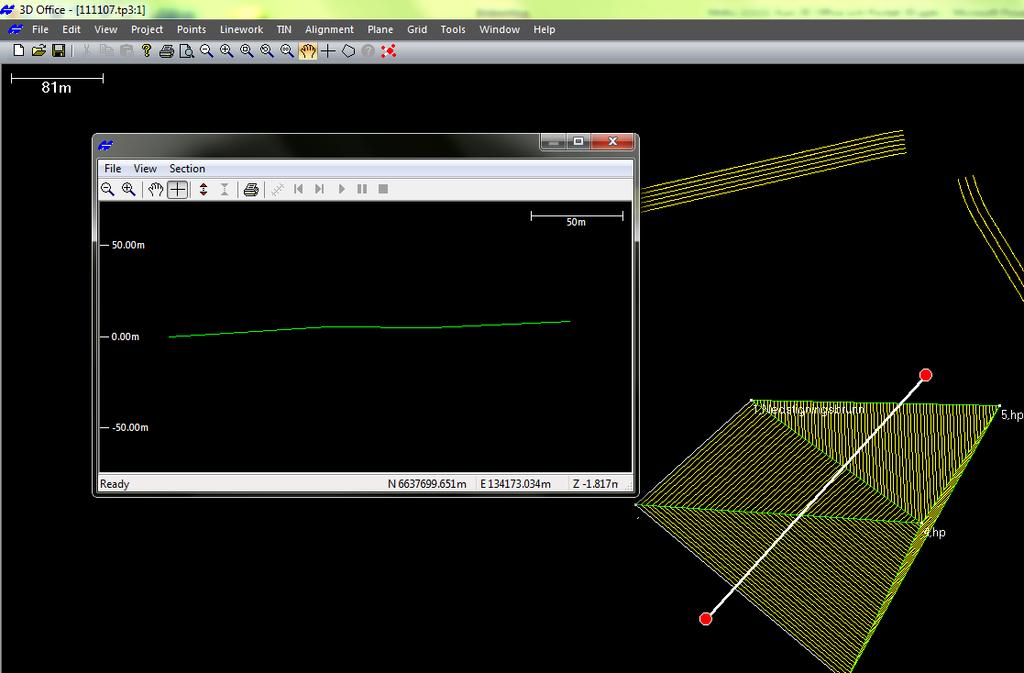Open the Alignment menu
The width and height of the screenshot is (1024, 673).
[329, 29]
